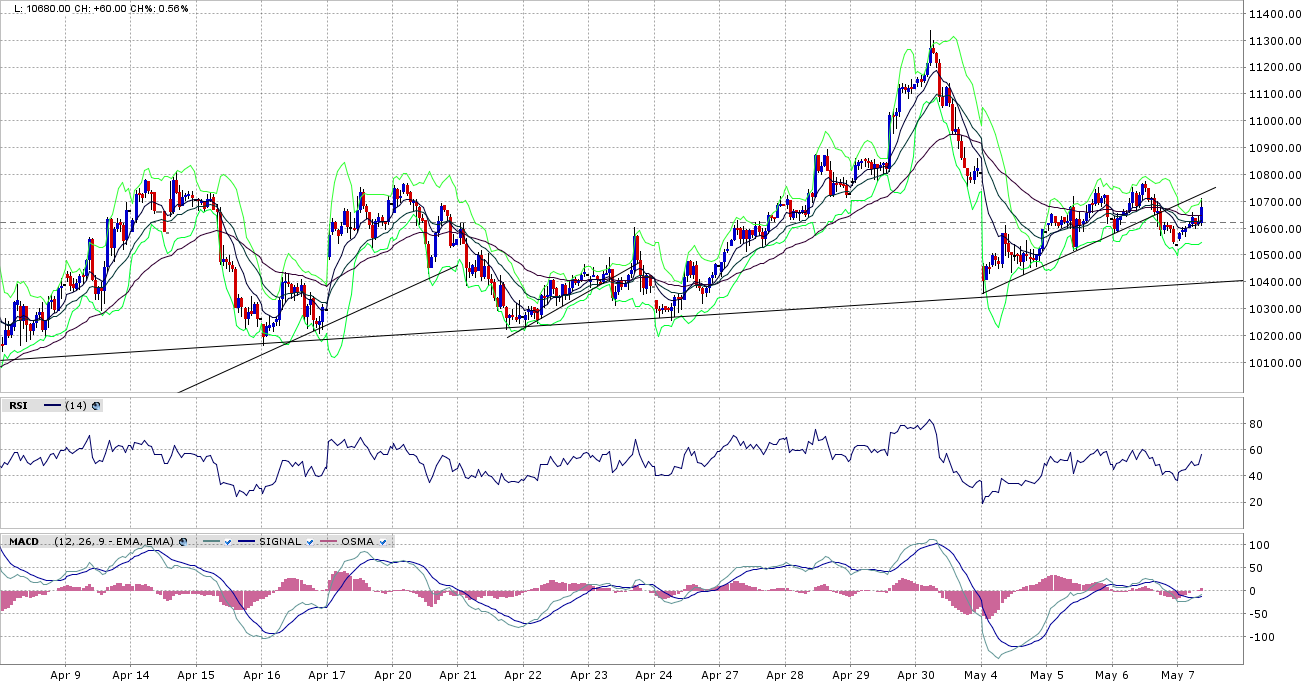Click the OSMA pink line color swatch
This screenshot has height=689, width=1310.
(328, 541)
